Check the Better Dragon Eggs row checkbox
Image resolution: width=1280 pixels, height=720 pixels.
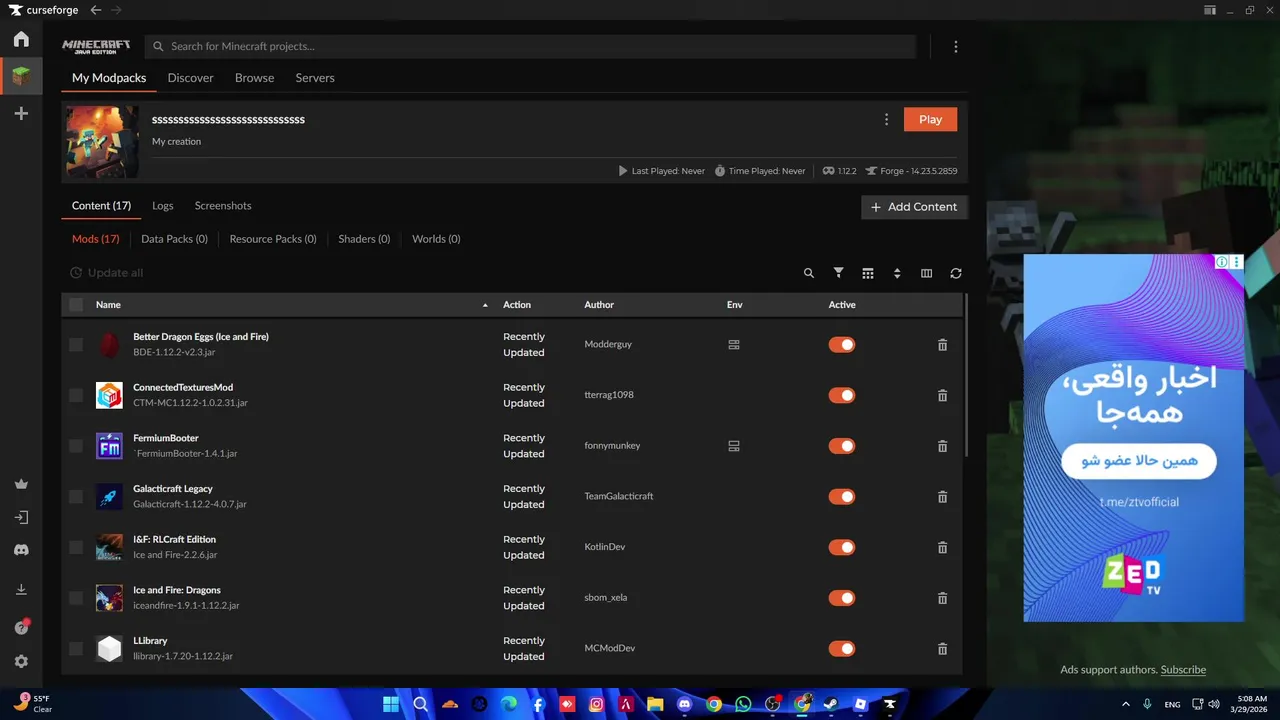76,345
